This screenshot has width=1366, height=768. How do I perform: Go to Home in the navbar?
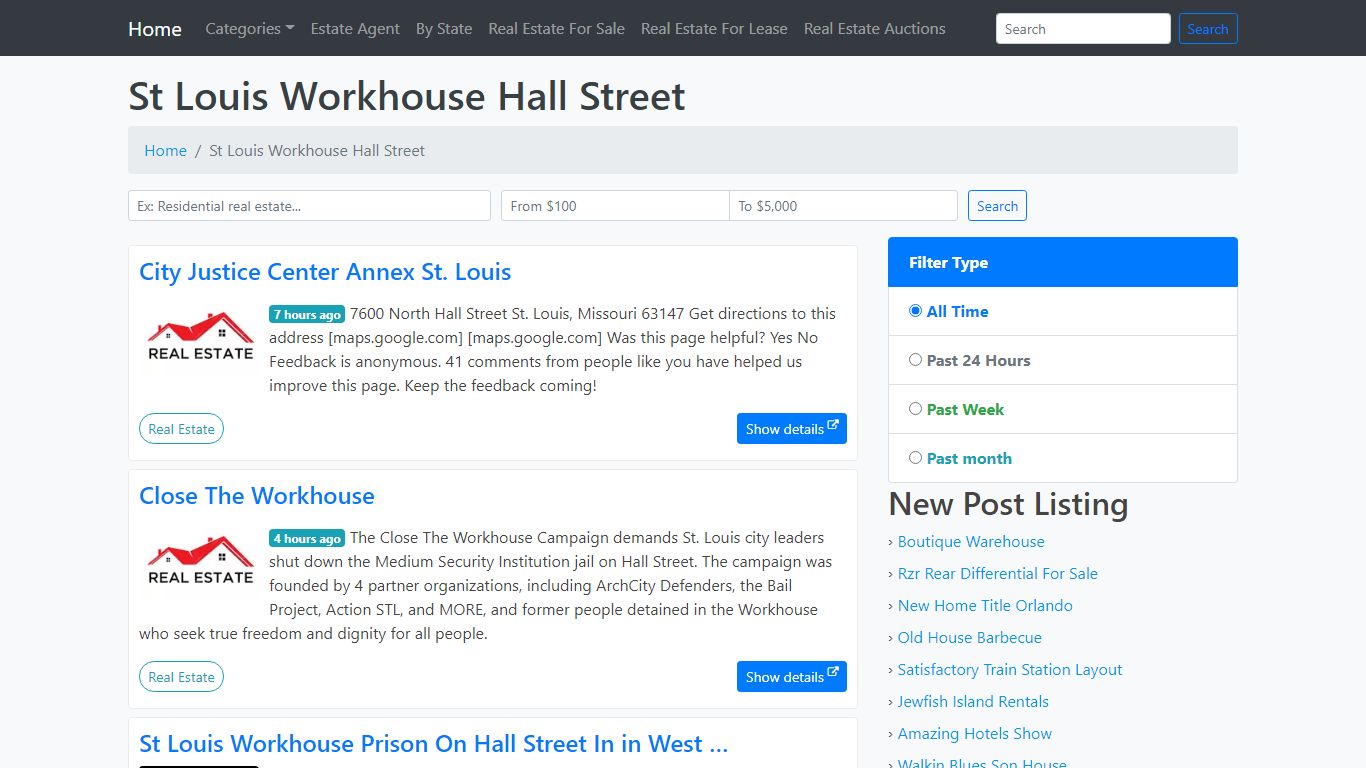pos(155,29)
